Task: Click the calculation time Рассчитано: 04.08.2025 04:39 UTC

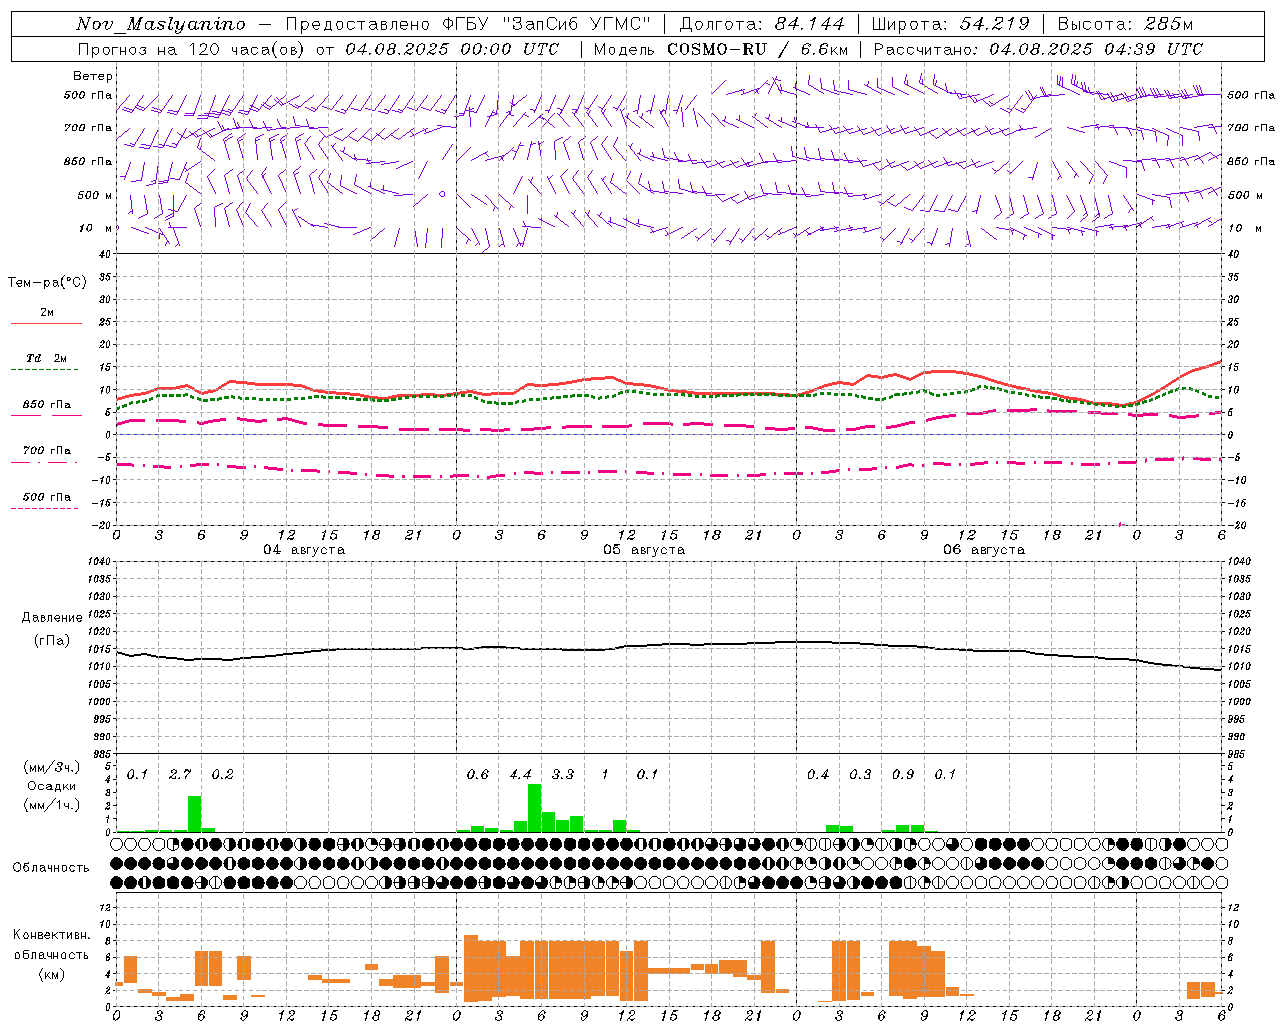Action: point(1038,49)
